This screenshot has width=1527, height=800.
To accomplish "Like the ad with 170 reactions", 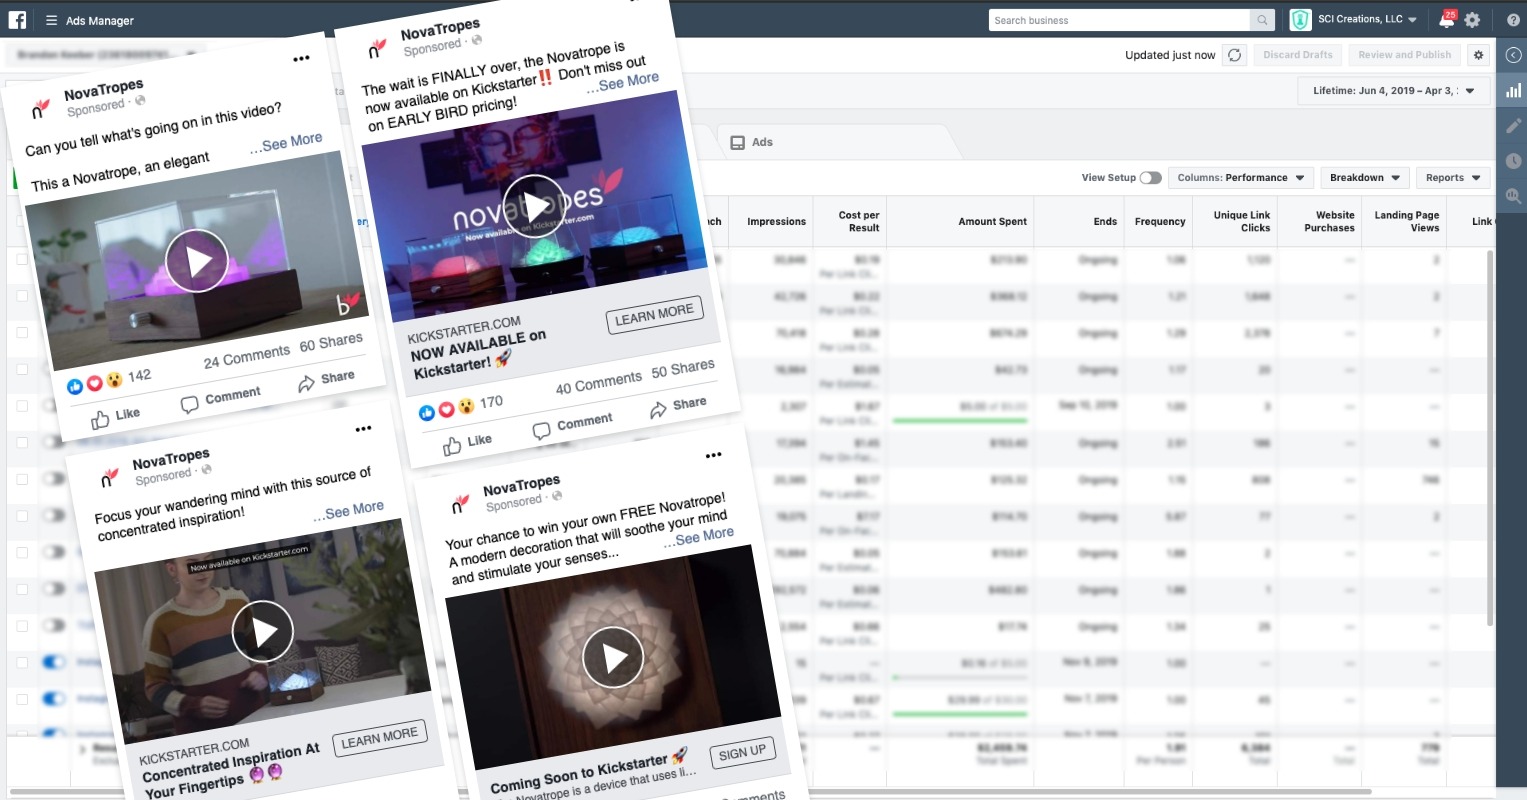I will point(467,444).
